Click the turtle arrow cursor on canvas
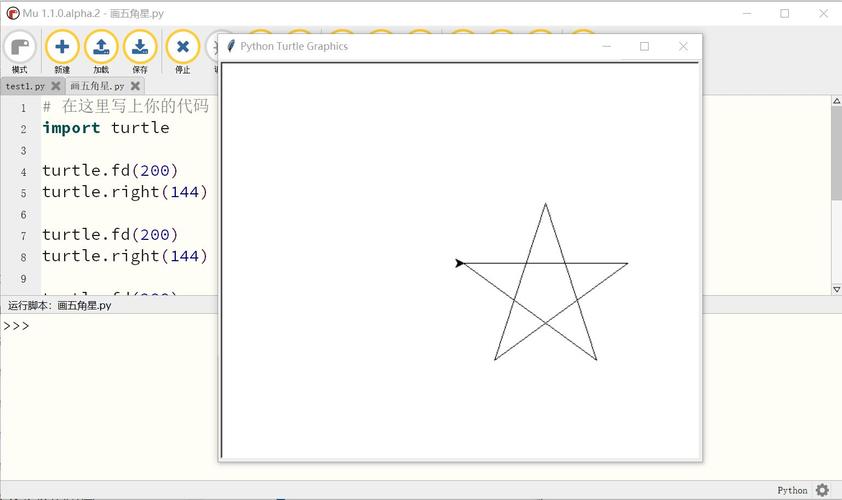842x500 pixels. point(460,263)
